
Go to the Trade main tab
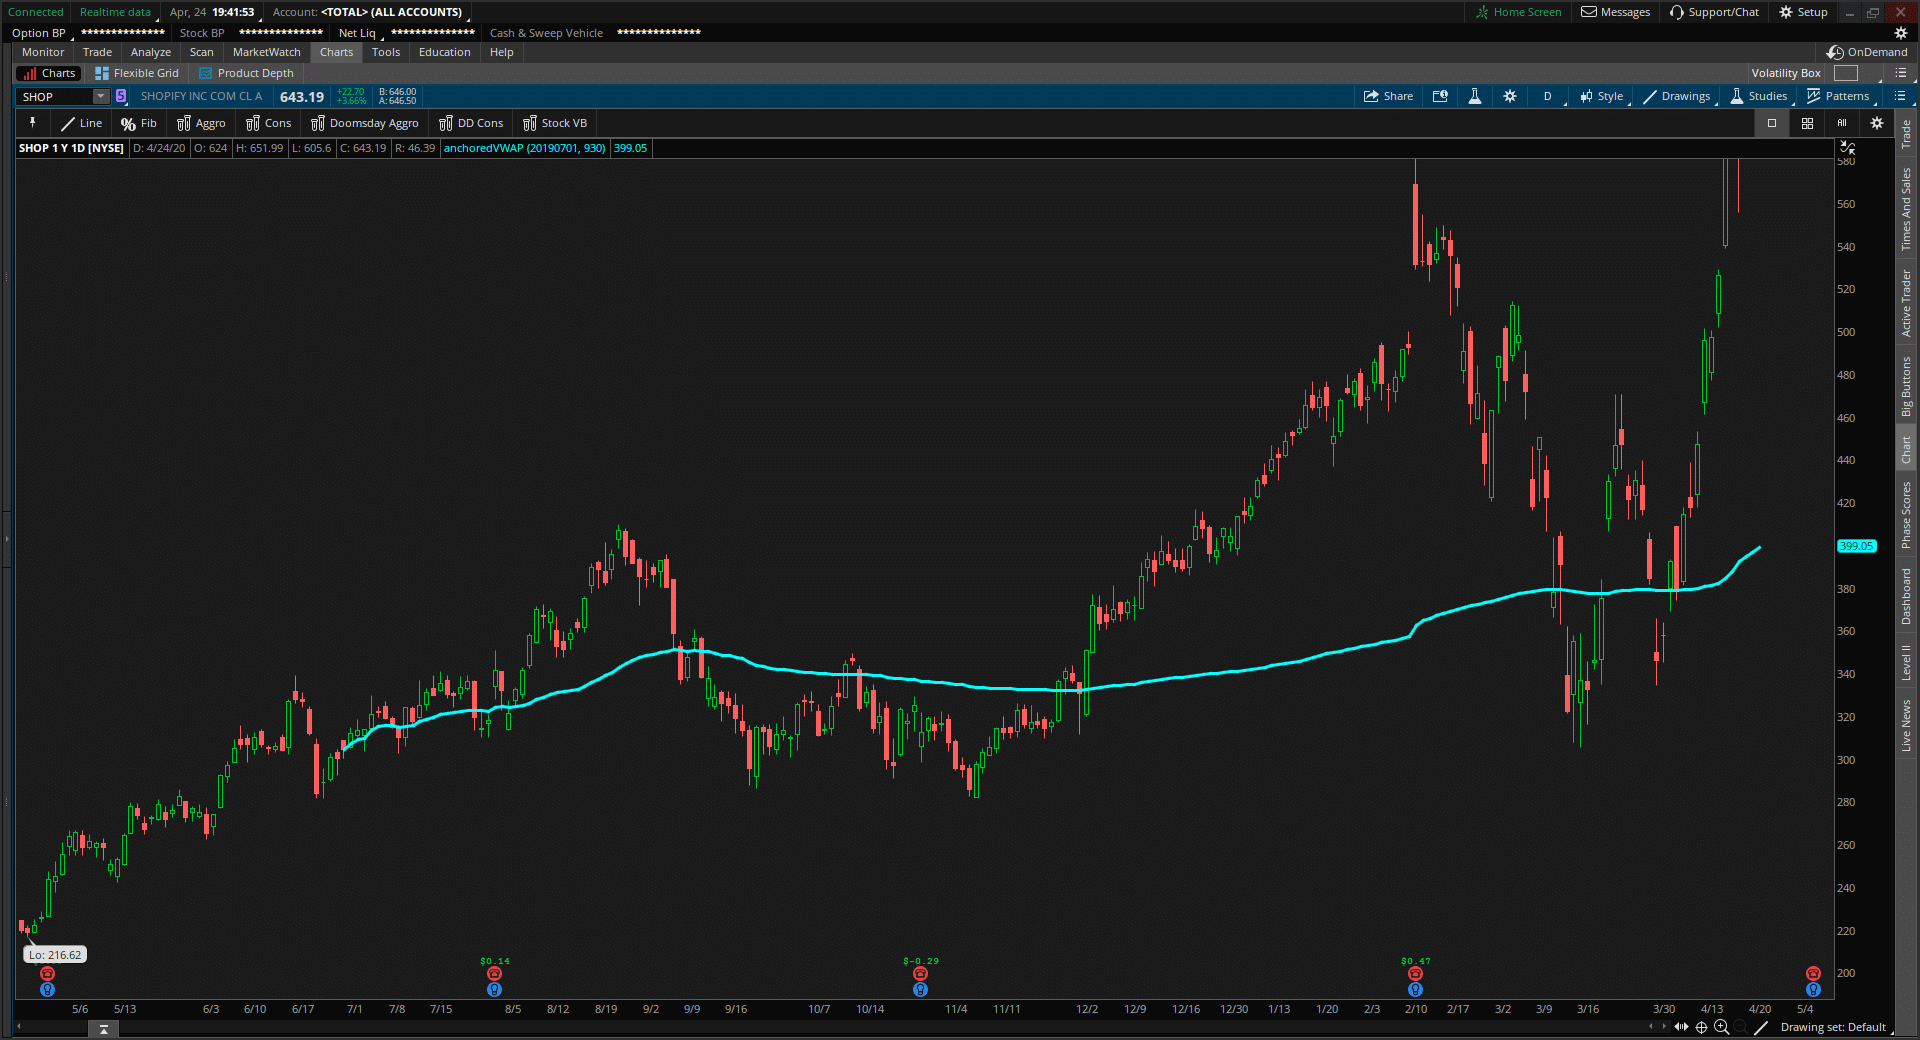(97, 52)
